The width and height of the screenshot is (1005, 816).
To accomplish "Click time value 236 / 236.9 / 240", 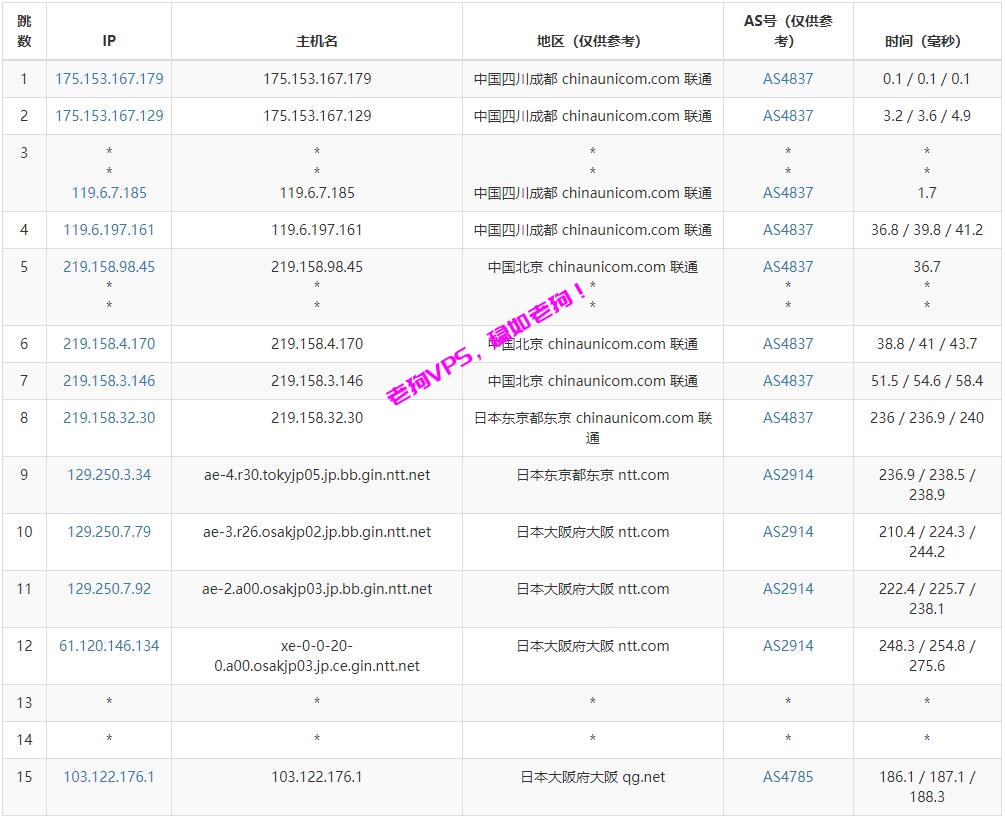I will point(926,418).
